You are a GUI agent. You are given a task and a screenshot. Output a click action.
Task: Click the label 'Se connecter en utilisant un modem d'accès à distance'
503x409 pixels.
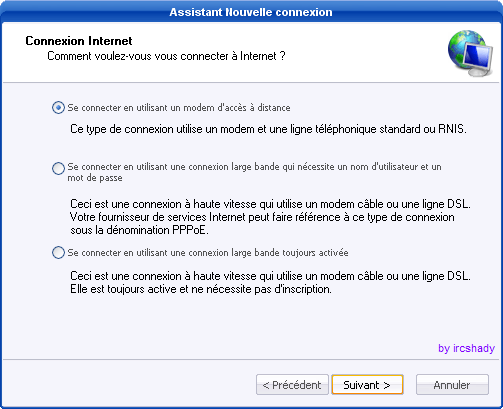click(179, 108)
